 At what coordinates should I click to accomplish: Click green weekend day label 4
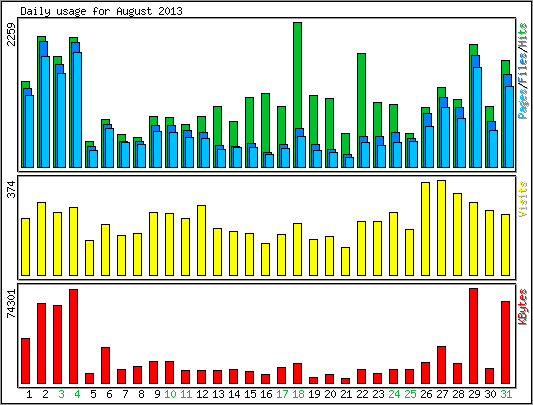(x=77, y=394)
